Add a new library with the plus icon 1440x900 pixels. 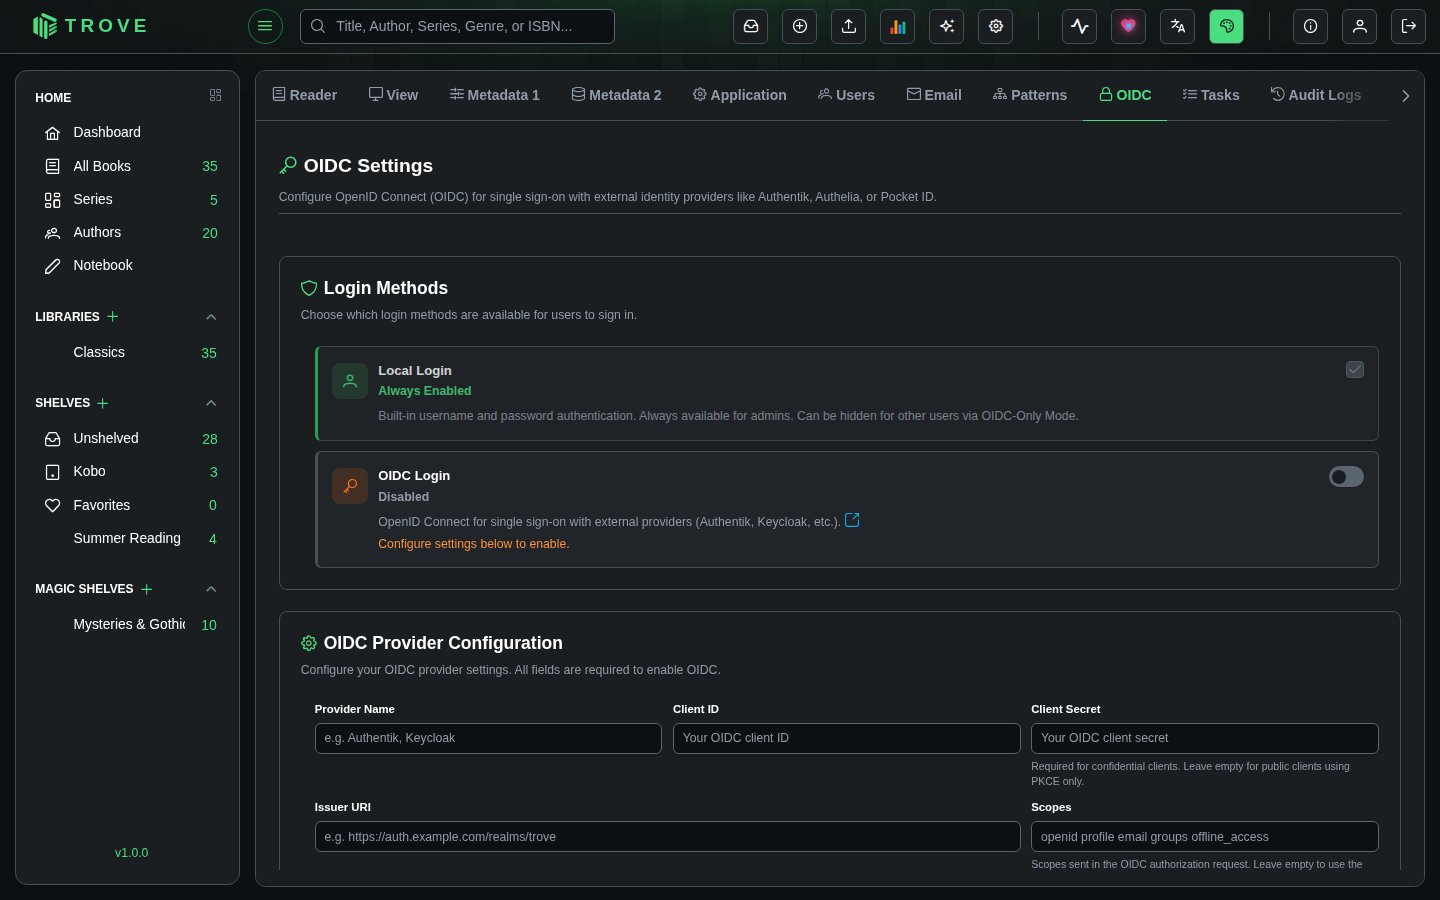(113, 316)
